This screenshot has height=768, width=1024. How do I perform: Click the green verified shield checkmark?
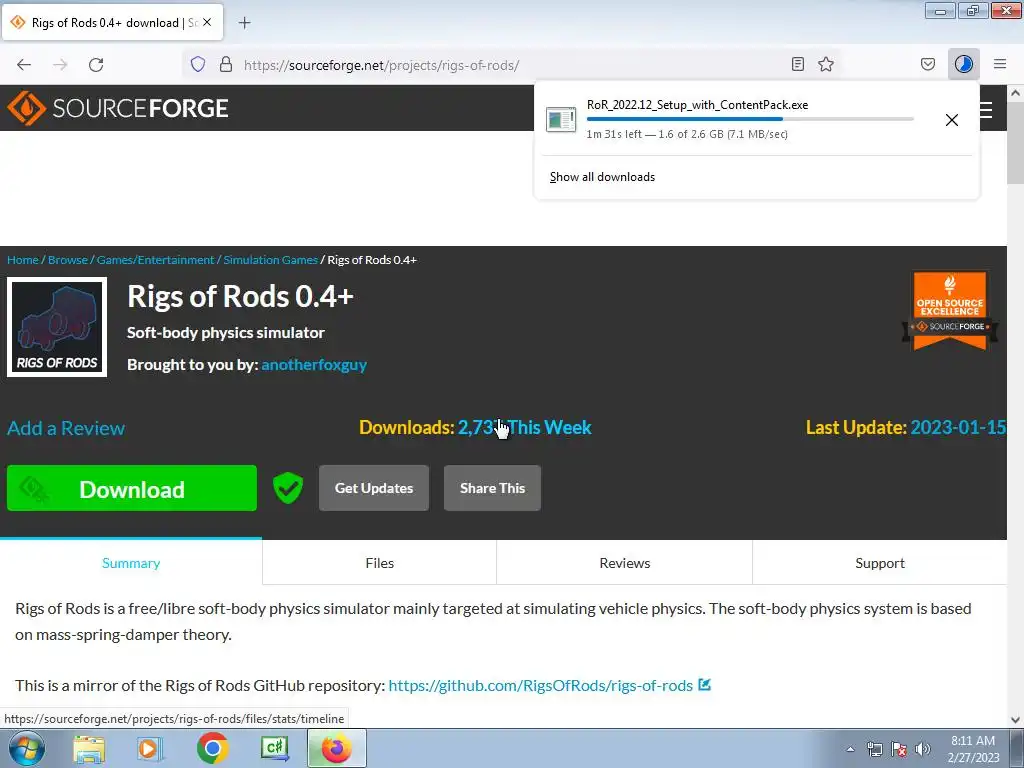[x=288, y=488]
